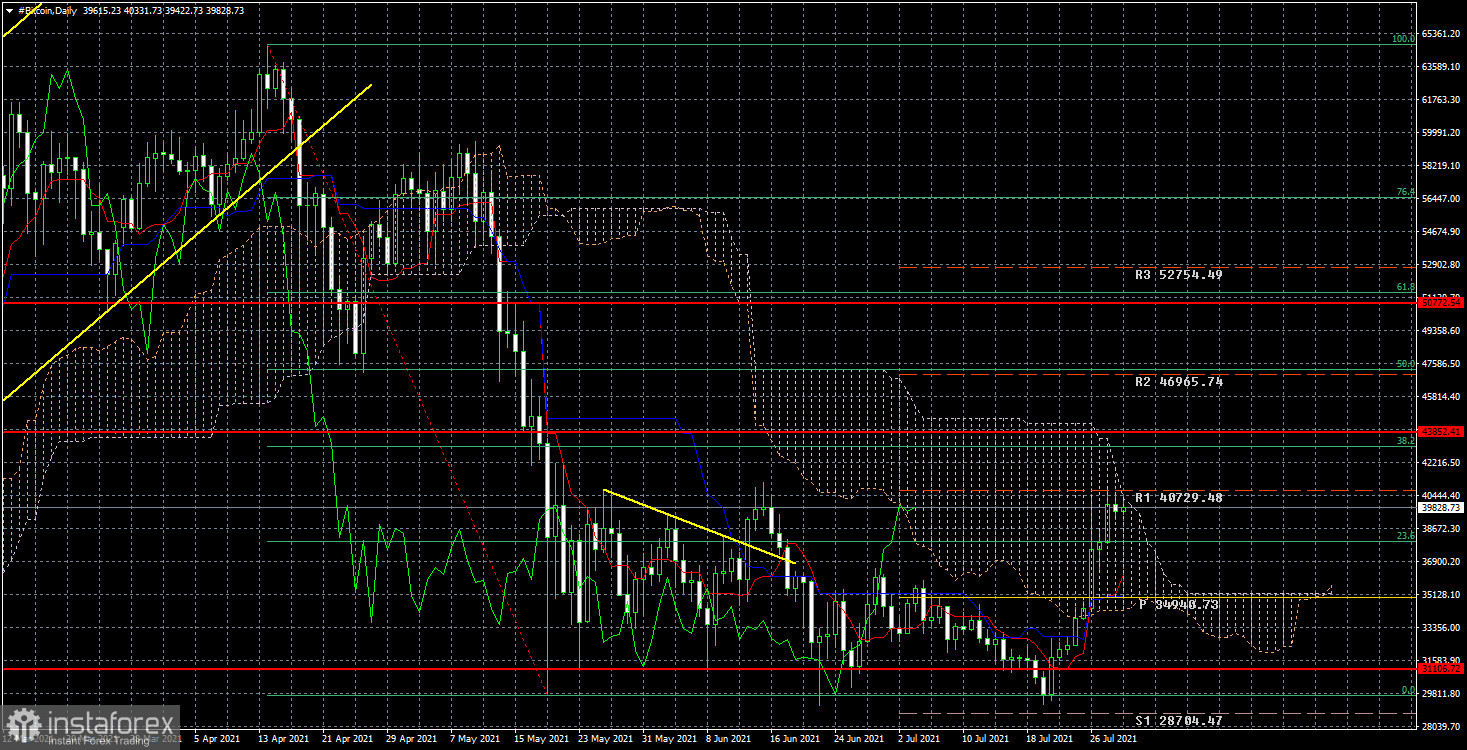Click the 50.0 Fibonacci level label

coord(1405,364)
